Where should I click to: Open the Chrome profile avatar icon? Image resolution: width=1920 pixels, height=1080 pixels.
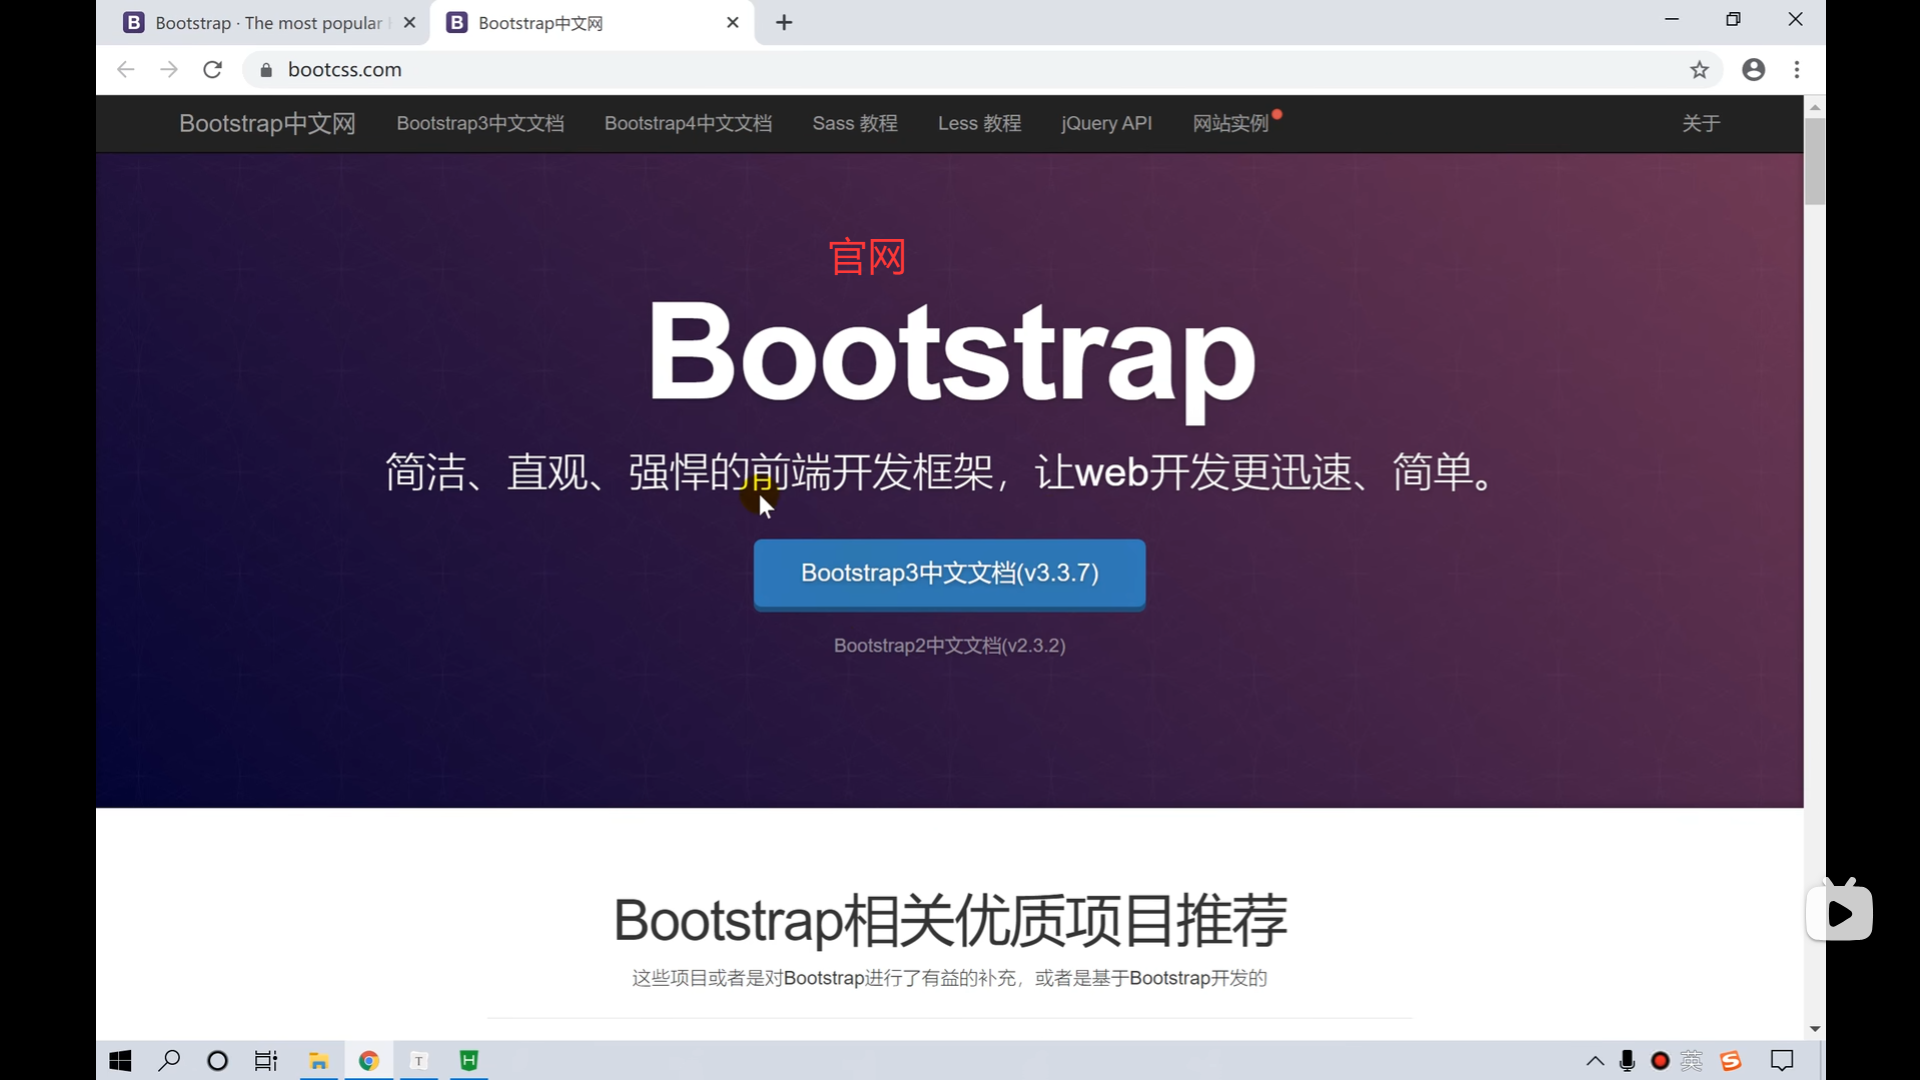[x=1753, y=70]
